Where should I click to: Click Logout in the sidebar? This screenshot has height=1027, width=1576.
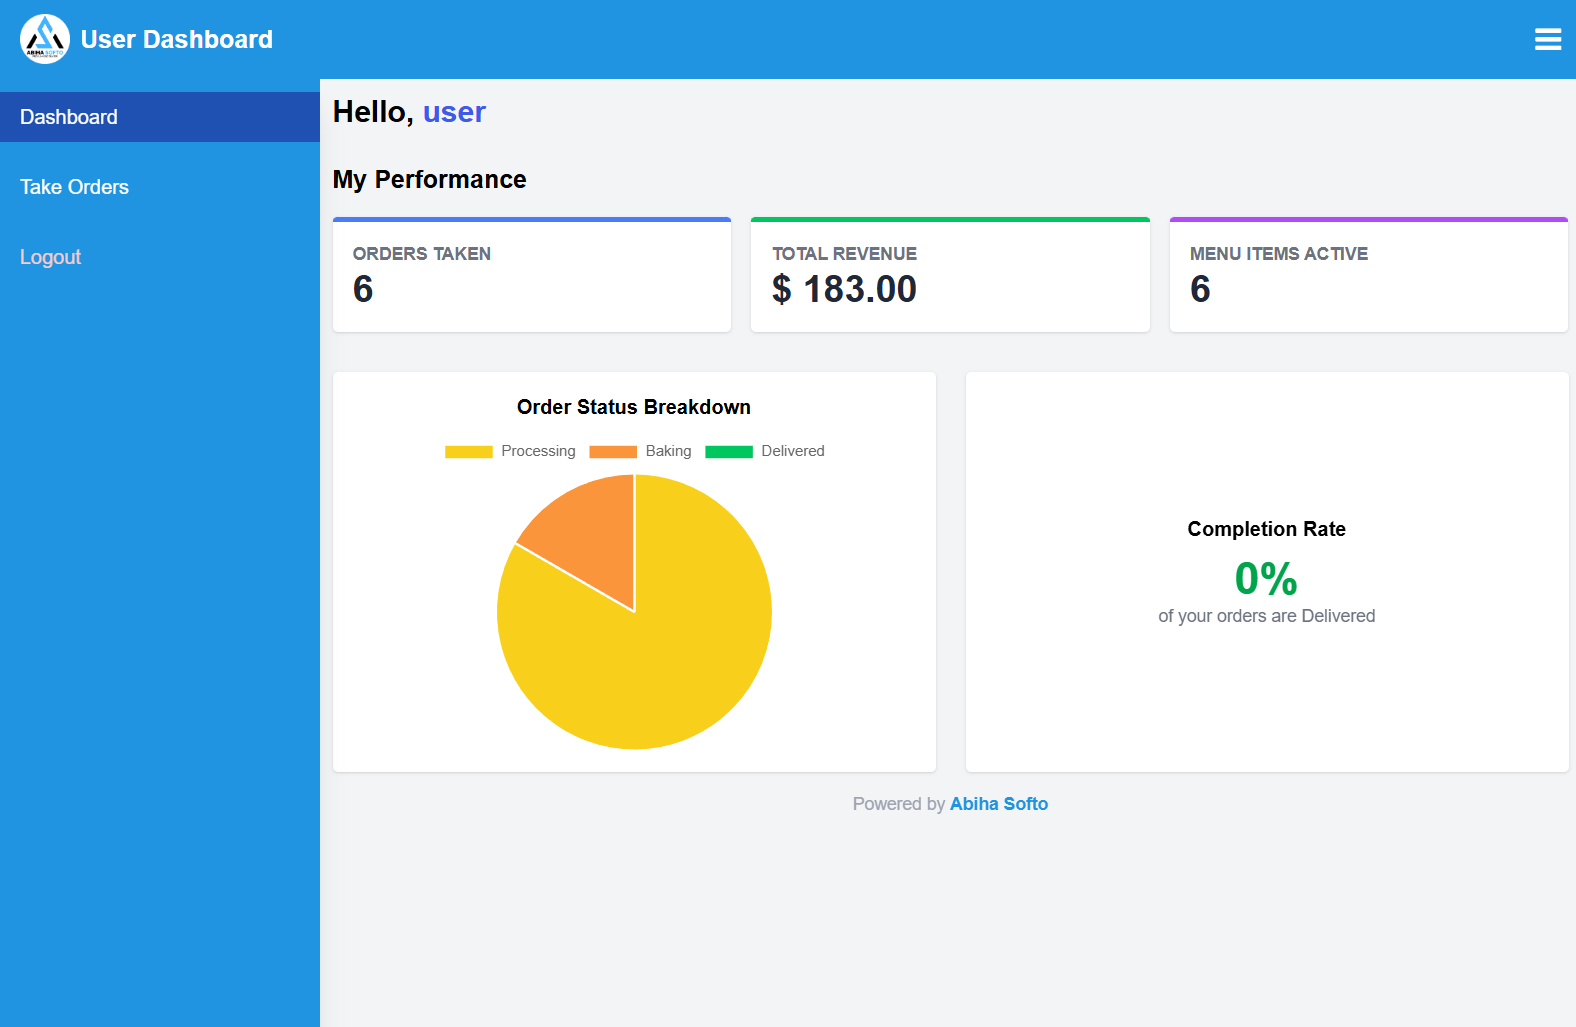coord(160,257)
